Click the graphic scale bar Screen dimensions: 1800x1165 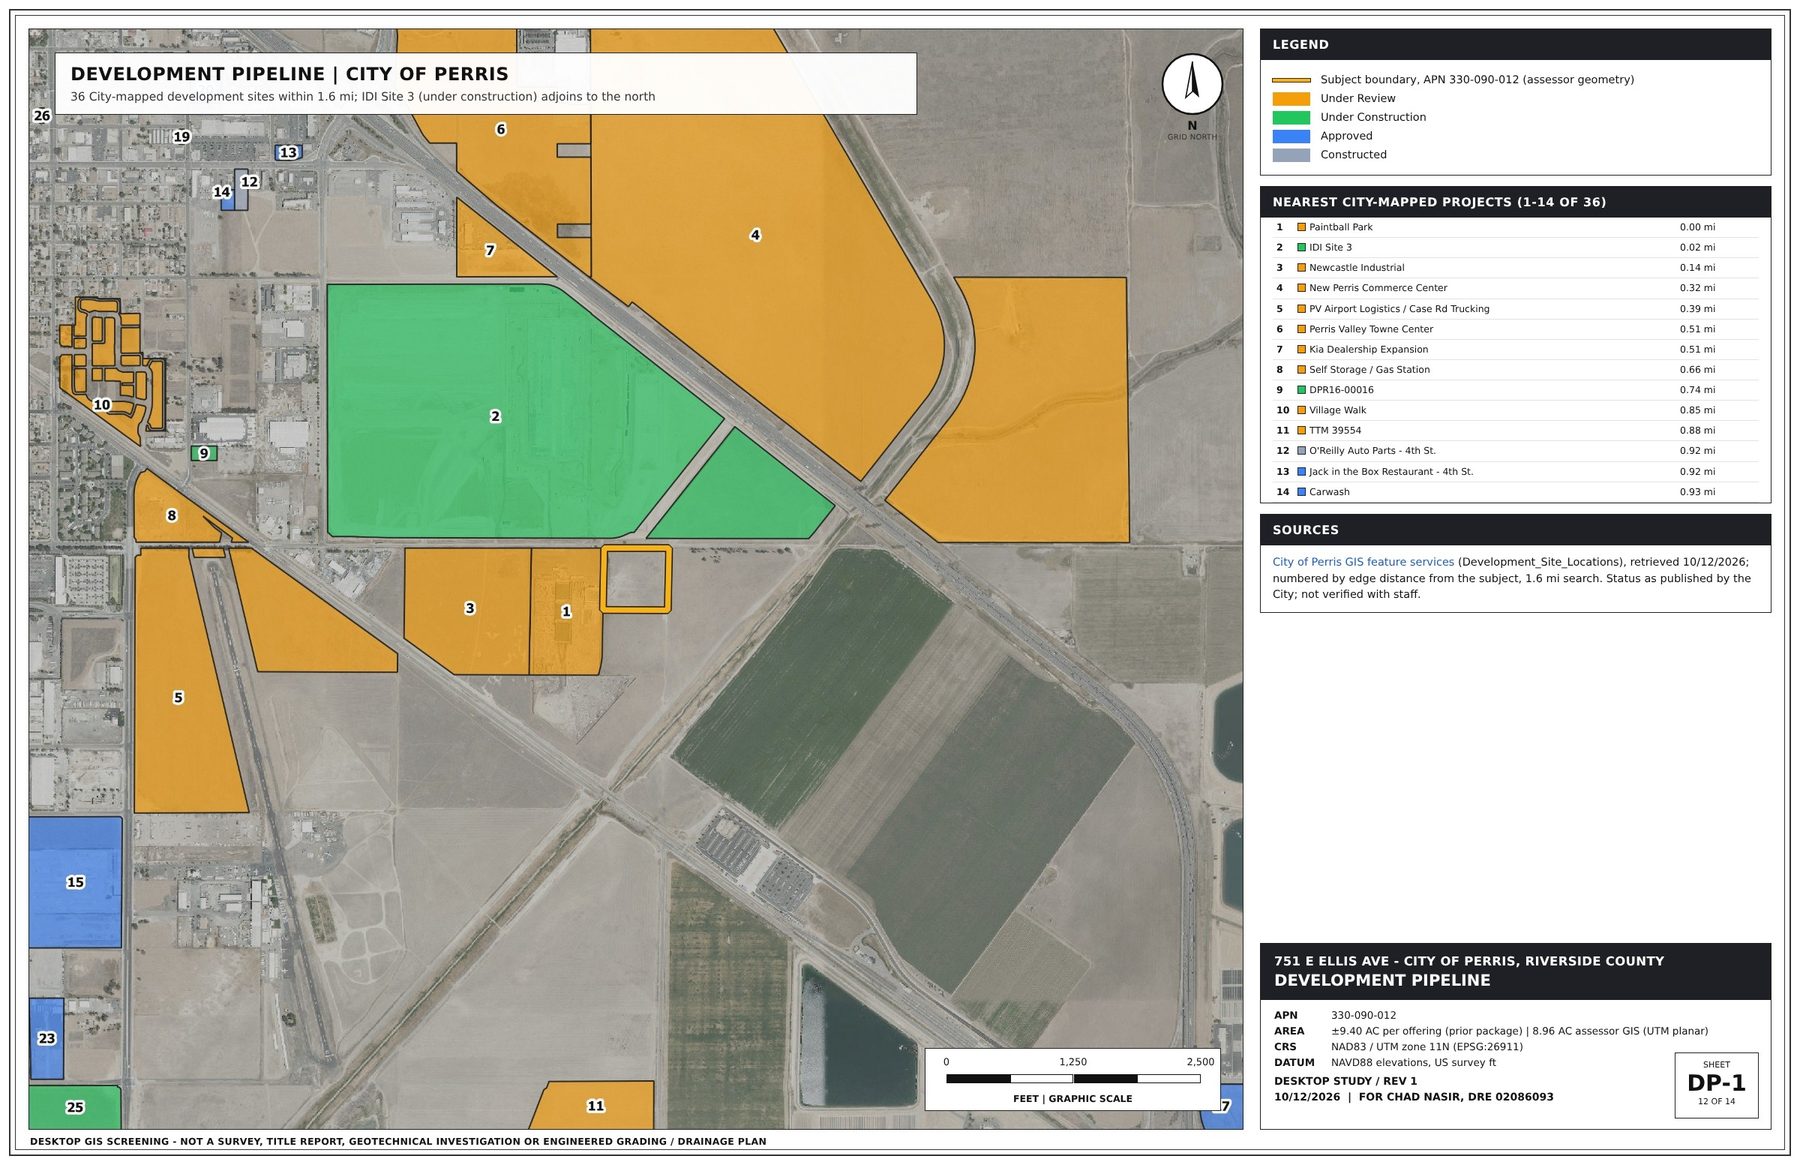point(1073,1079)
